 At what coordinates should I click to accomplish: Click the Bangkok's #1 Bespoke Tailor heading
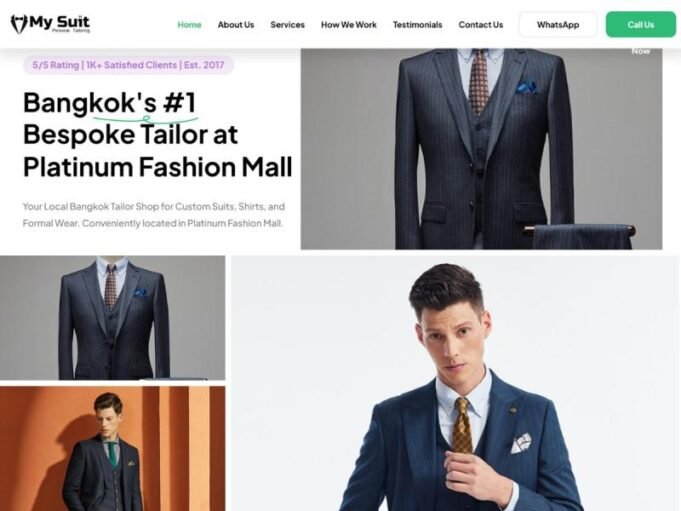(x=158, y=135)
